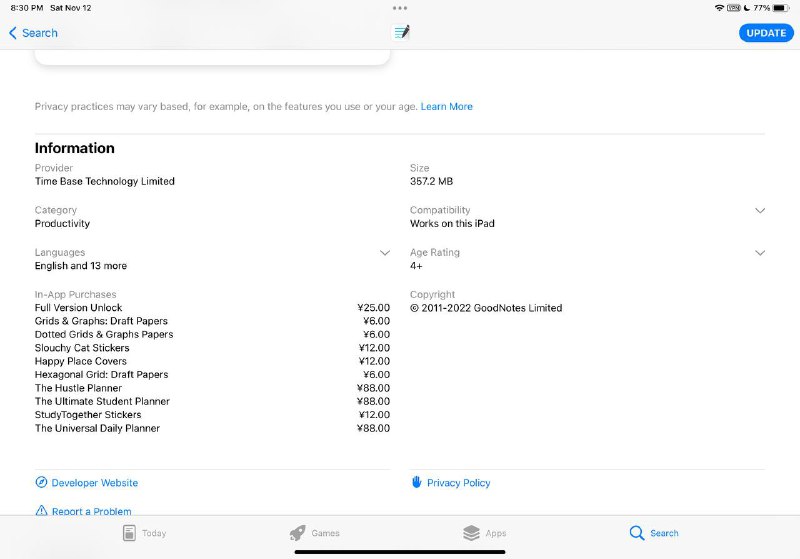Tap the GoodNotes Limited copyright text
This screenshot has height=559, width=800.
tap(486, 308)
